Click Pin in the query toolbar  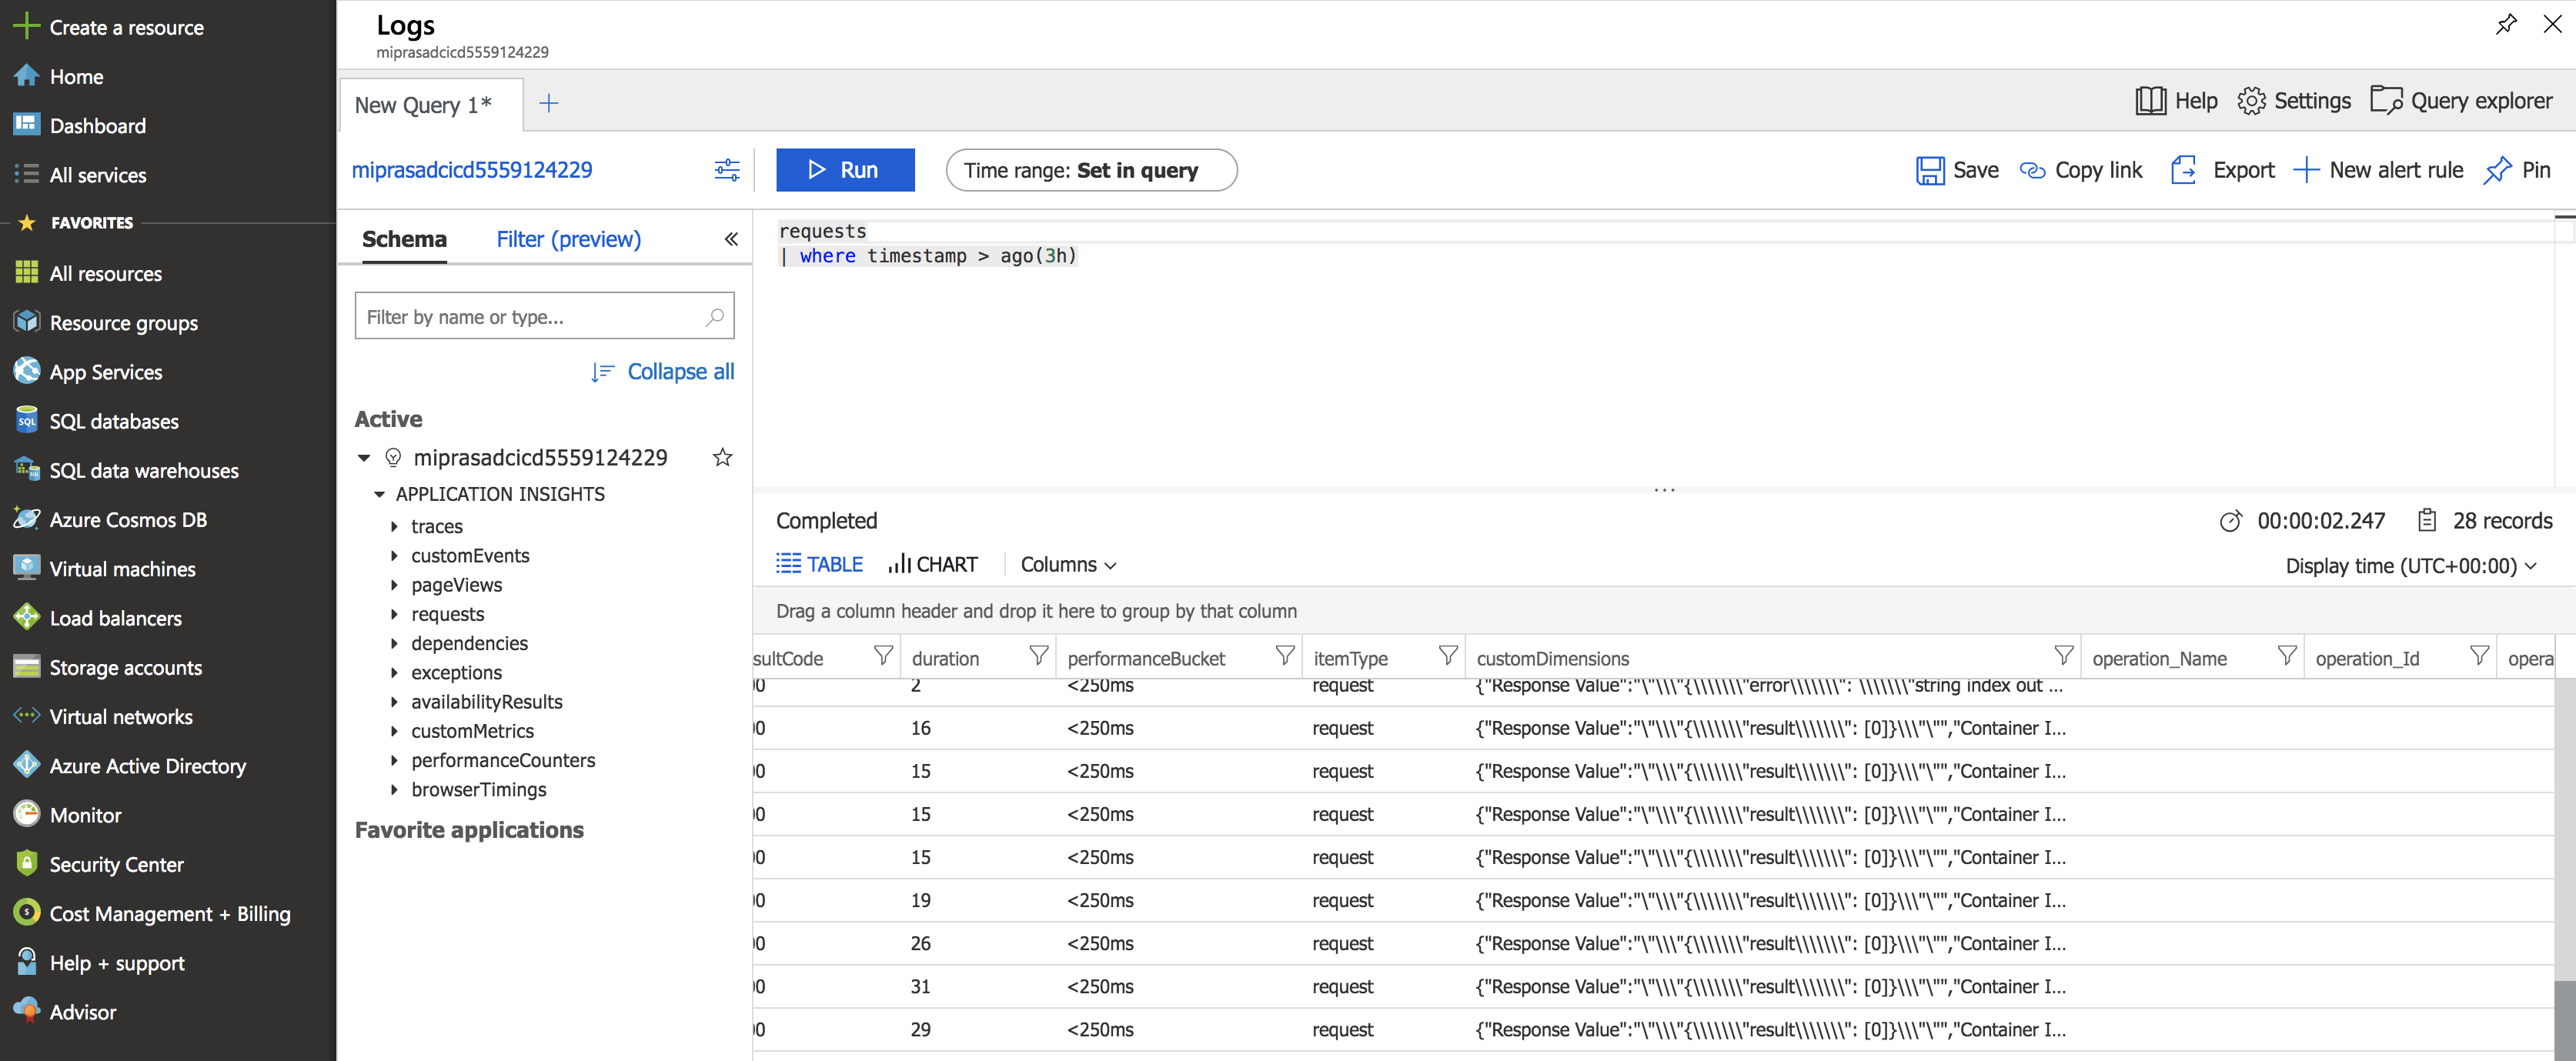[2517, 170]
